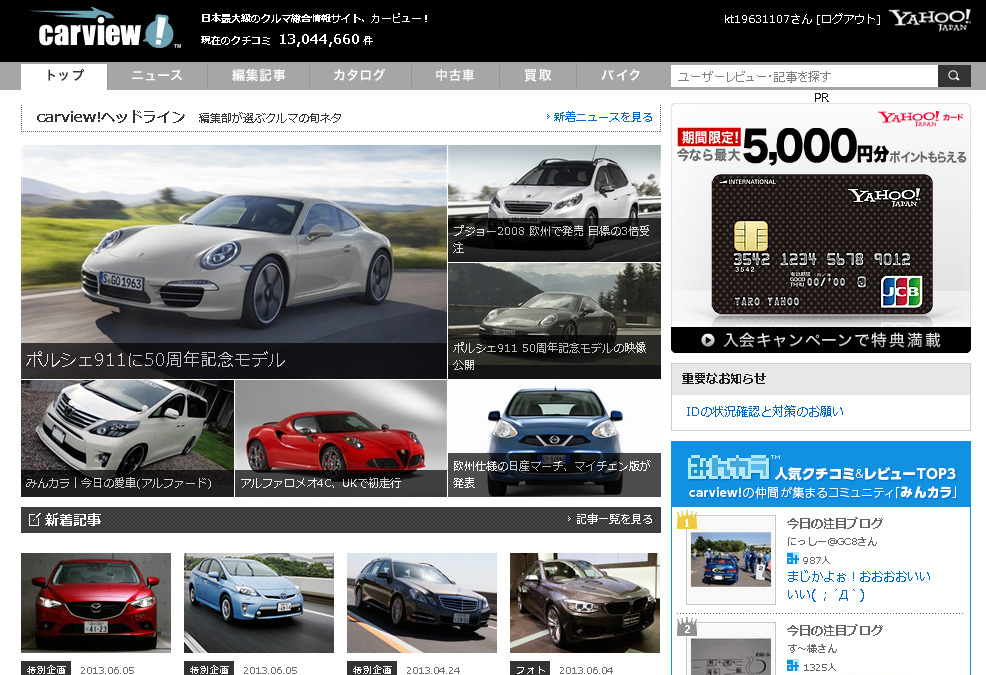Click the gold crown rank 1 badge

(x=686, y=520)
